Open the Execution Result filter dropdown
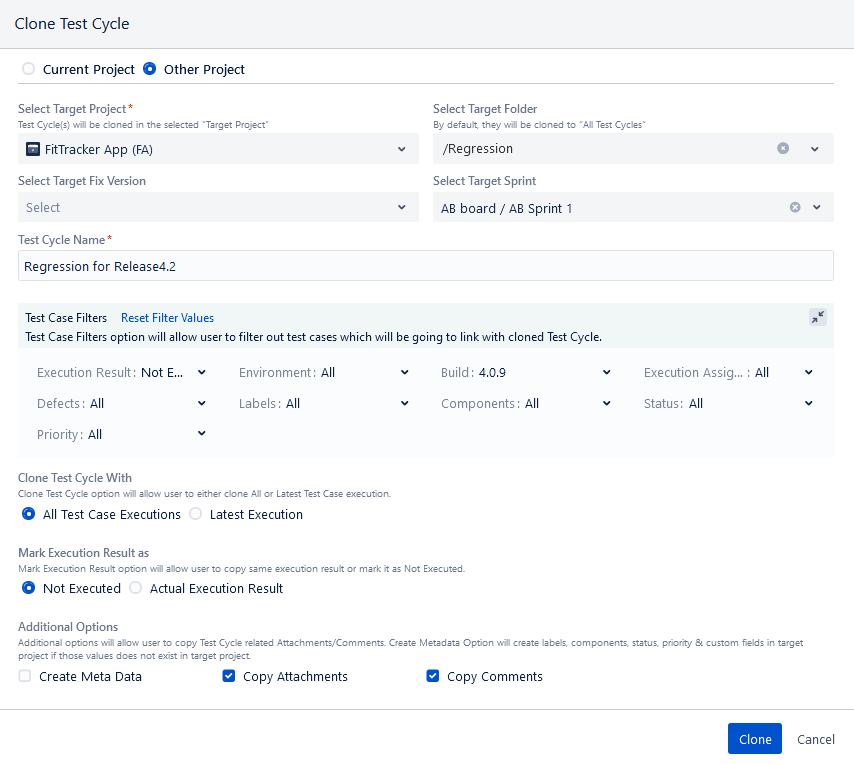Image resolution: width=854 pixels, height=764 pixels. point(121,372)
